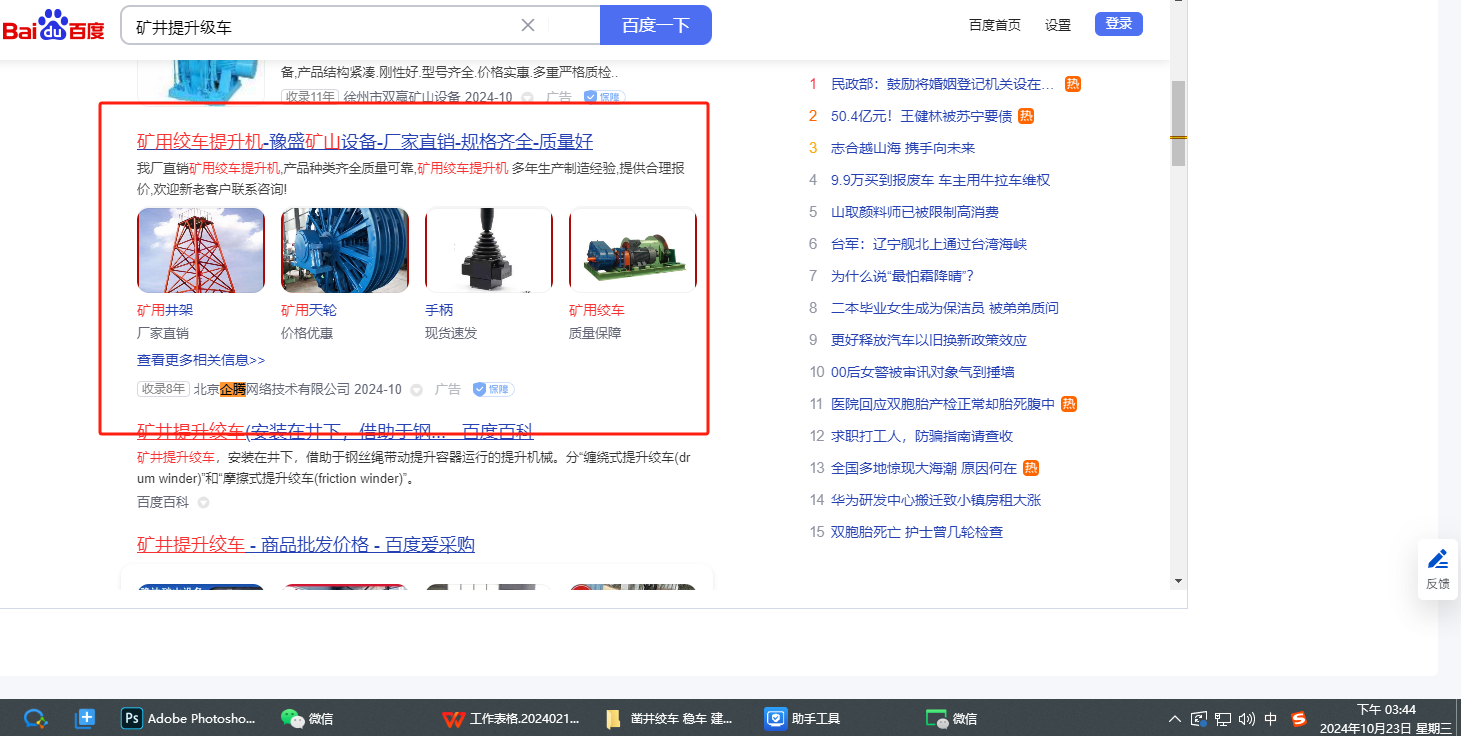Click the 北京企腾网络技术有限公司 advertiser name

click(x=272, y=389)
